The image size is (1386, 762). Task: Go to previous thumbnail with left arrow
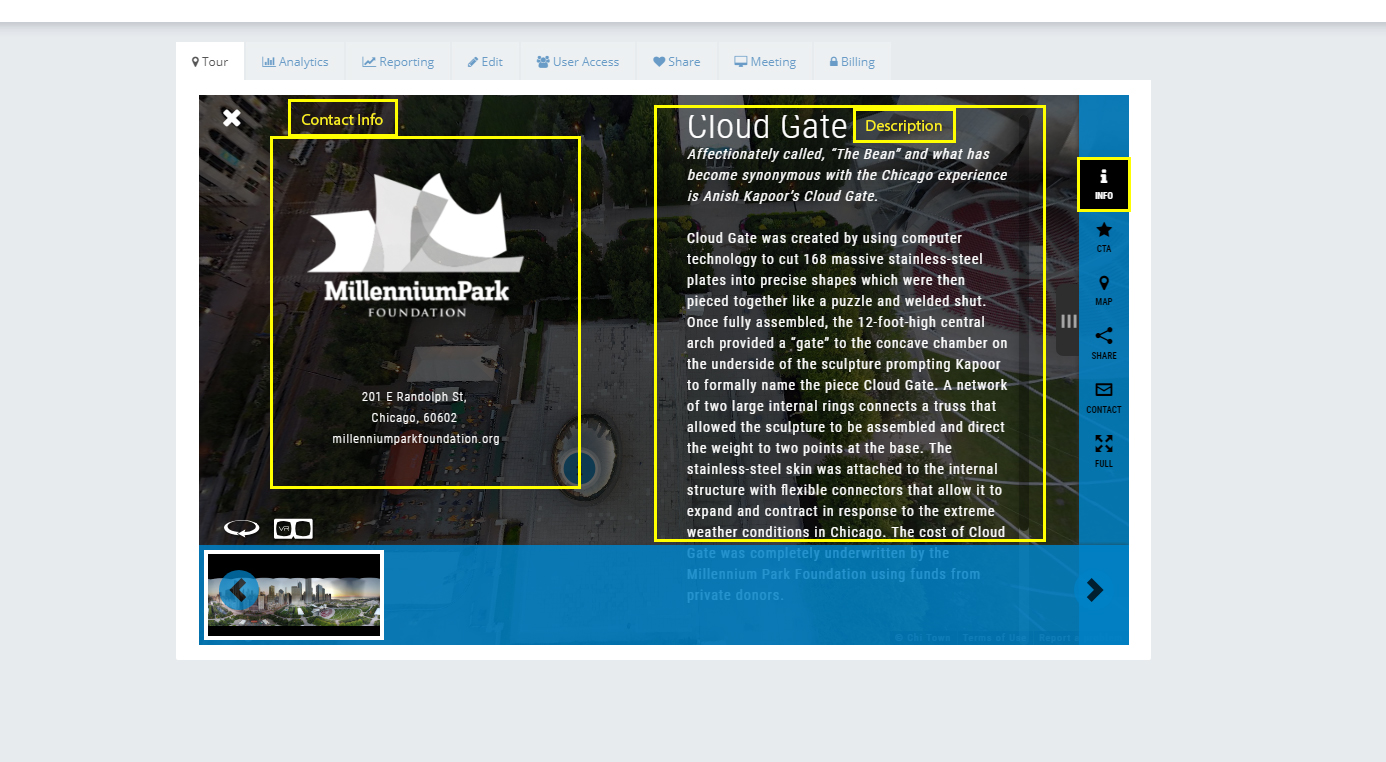238,590
